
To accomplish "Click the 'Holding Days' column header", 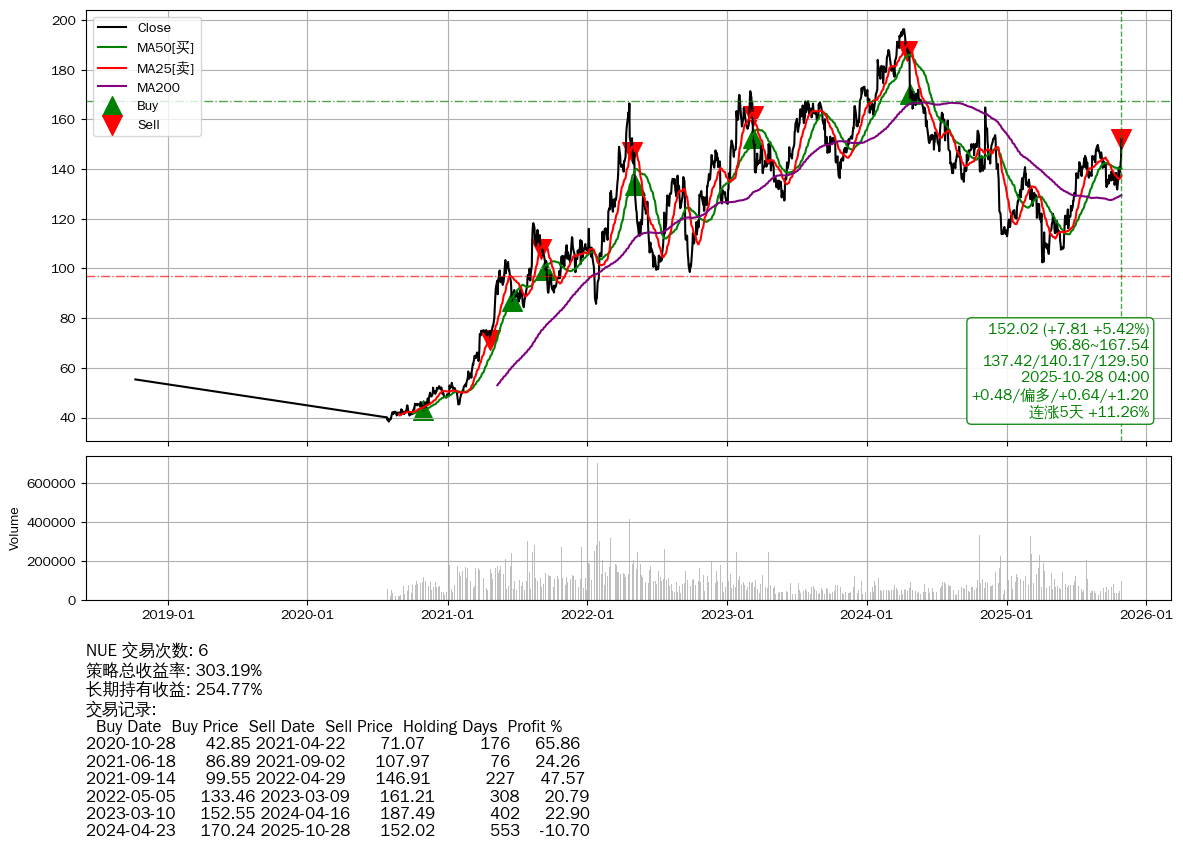I will coord(450,727).
